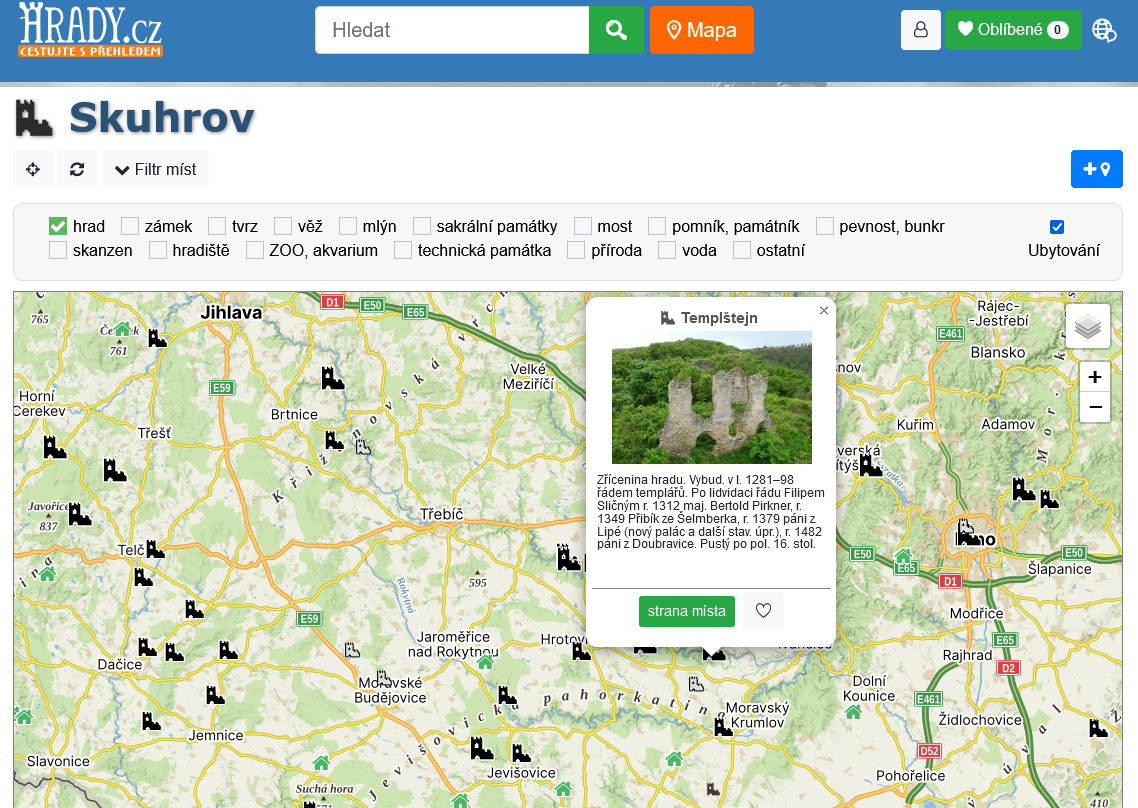This screenshot has width=1138, height=808.
Task: Click outlined ruin marker near Brtnice
Action: [x=363, y=446]
